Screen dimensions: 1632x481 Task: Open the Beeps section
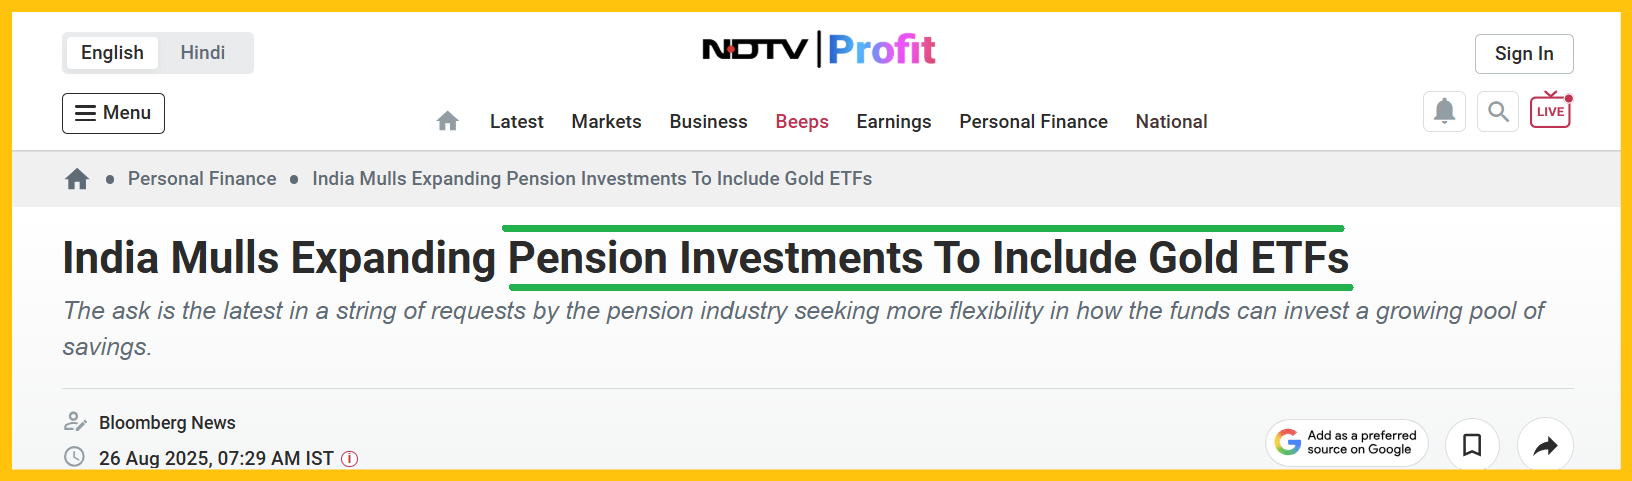[x=802, y=121]
